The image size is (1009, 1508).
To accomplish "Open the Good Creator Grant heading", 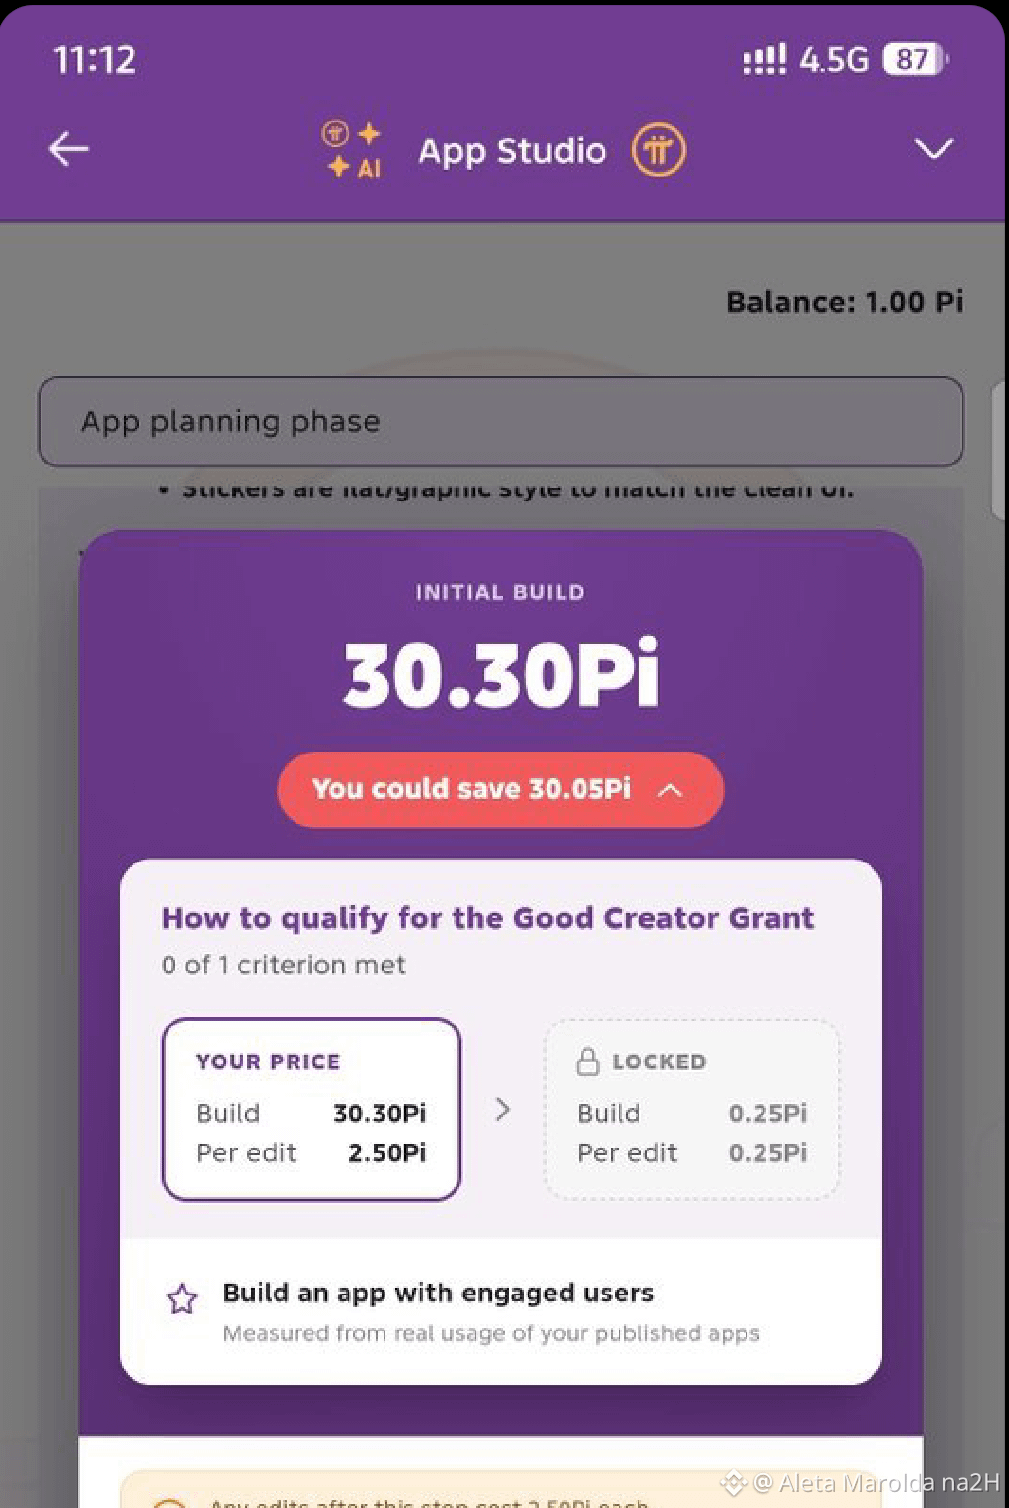I will pyautogui.click(x=488, y=918).
